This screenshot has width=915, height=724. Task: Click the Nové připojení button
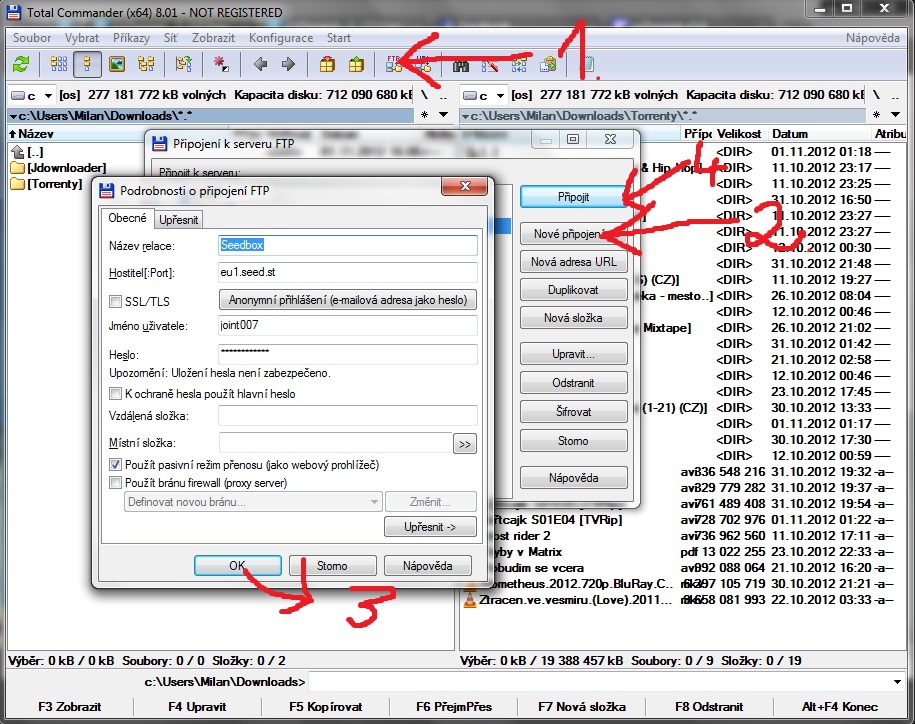[573, 234]
